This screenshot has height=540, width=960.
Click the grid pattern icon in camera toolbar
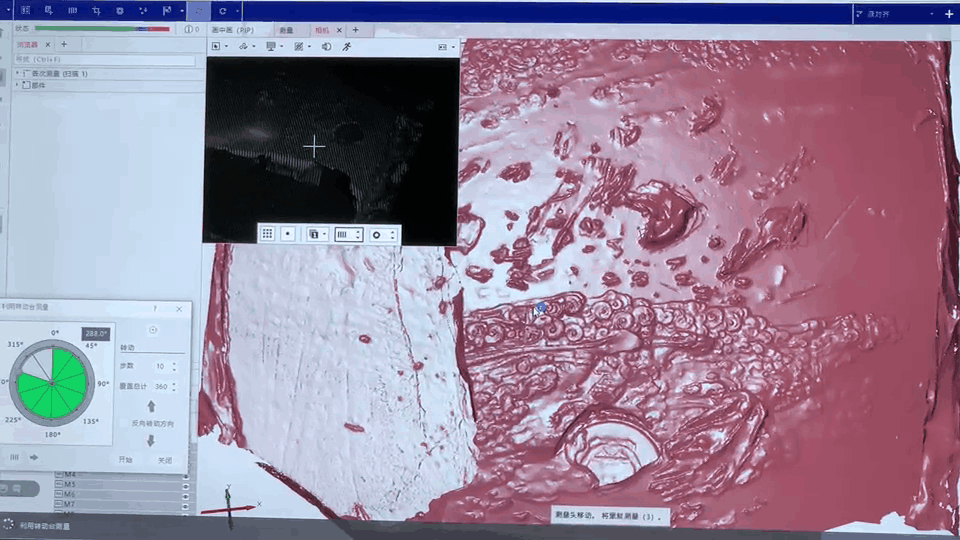[x=267, y=234]
